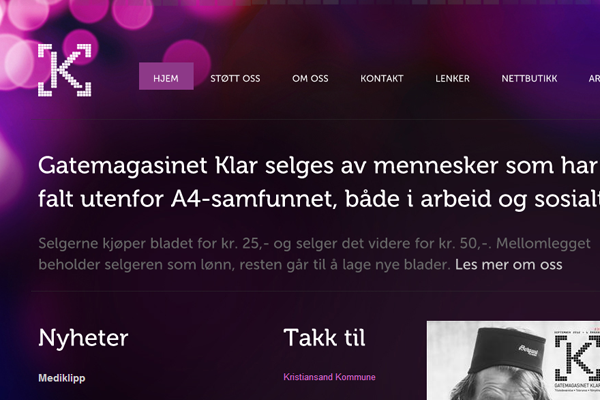
Task: Select KONTAKT in the navigation bar
Action: click(x=382, y=78)
